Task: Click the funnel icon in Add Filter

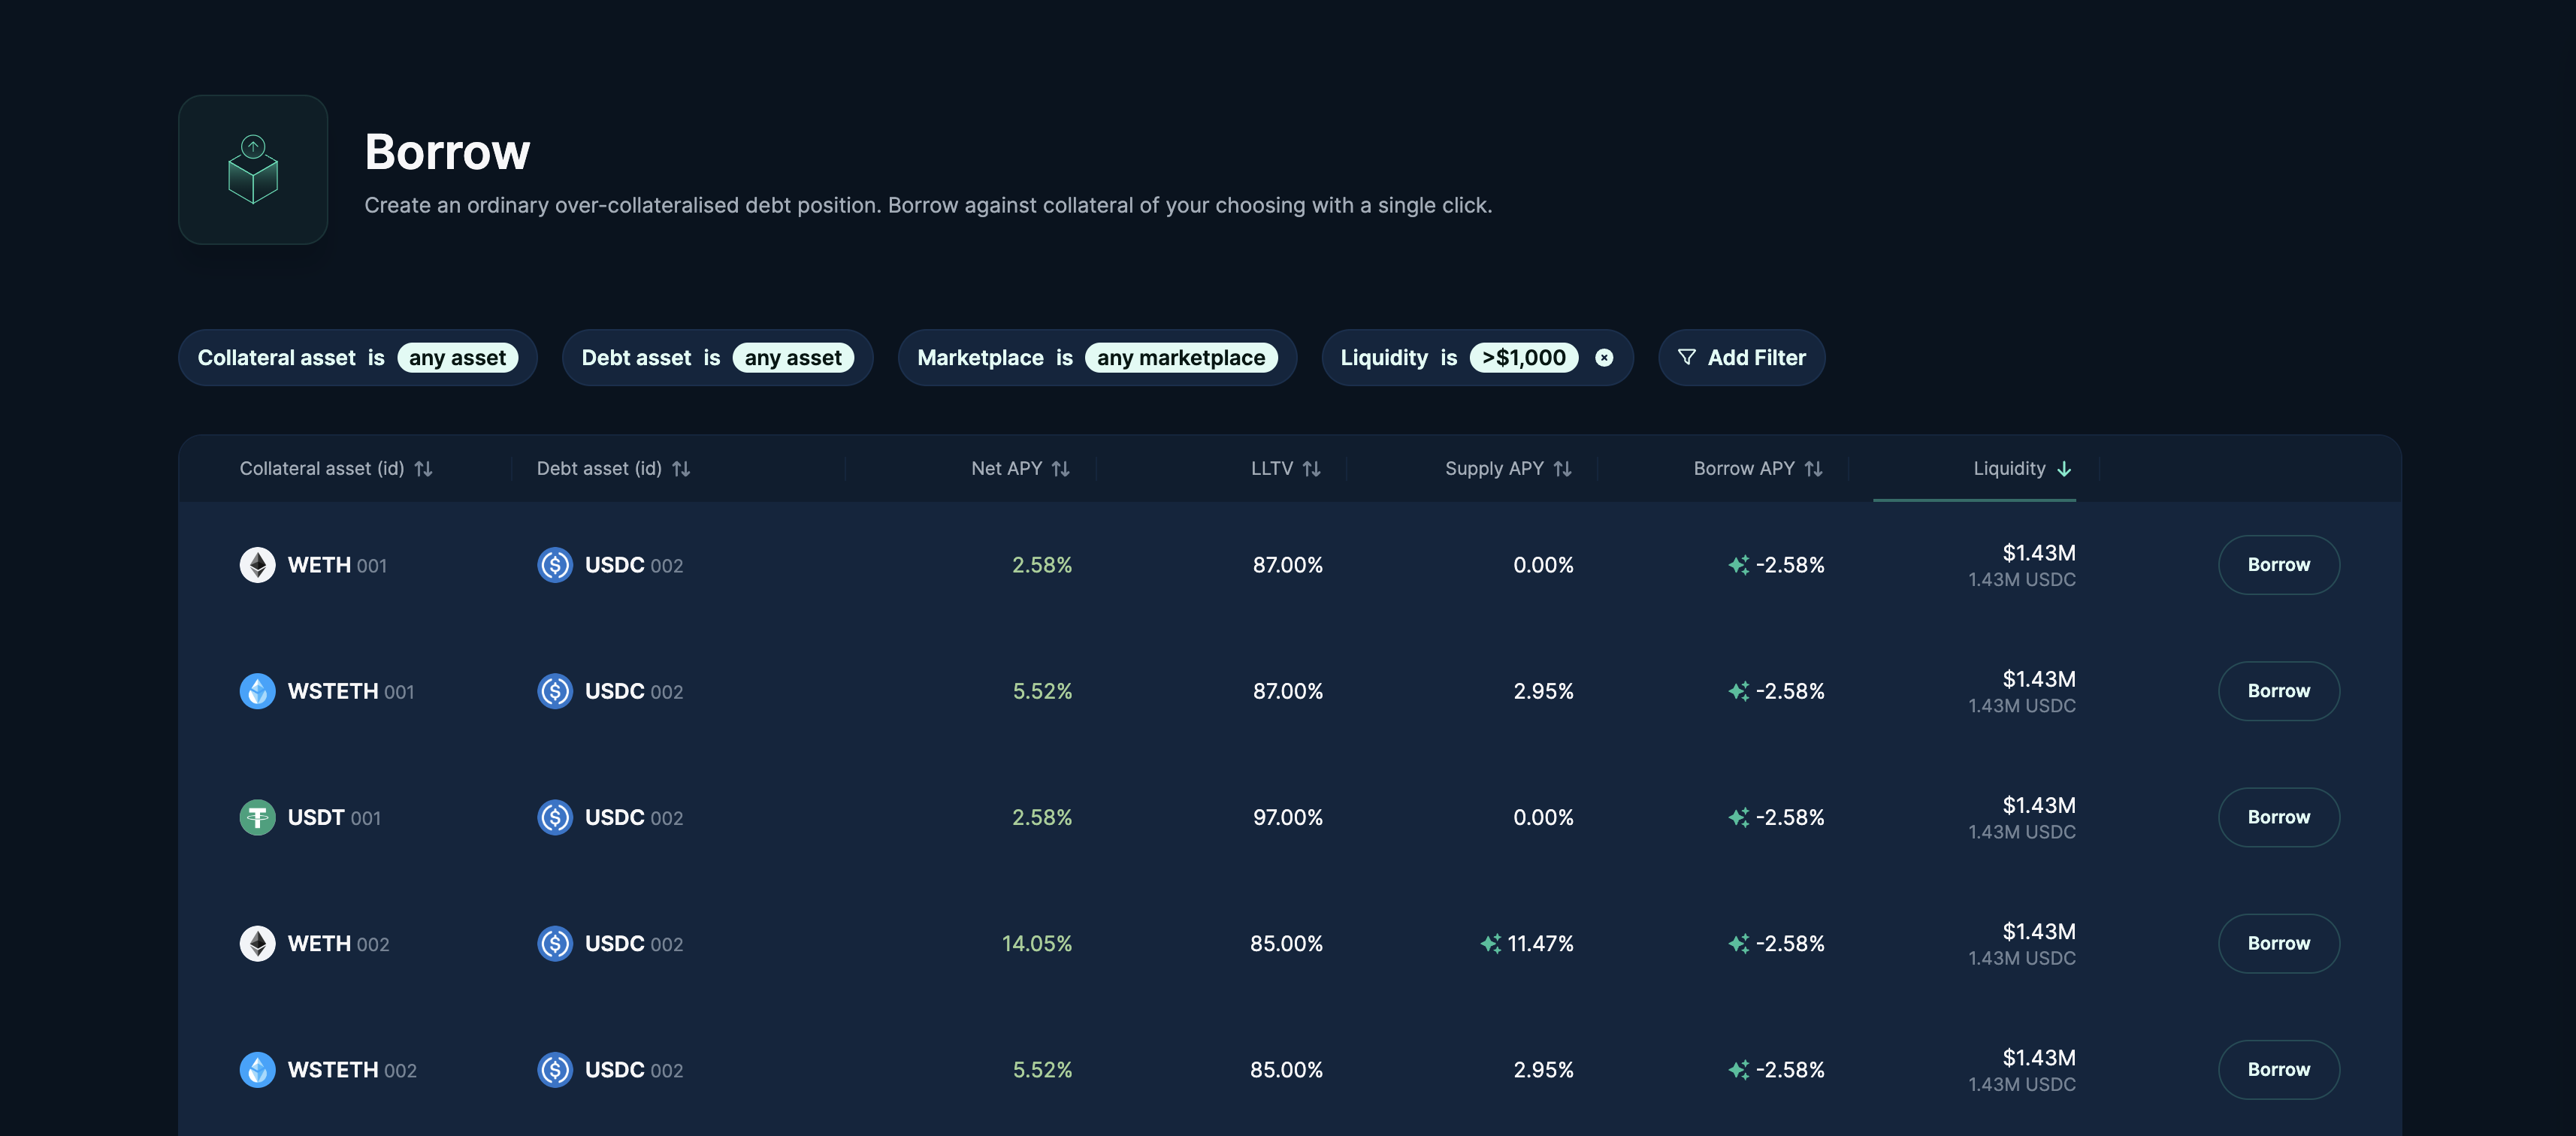Action: point(1686,357)
